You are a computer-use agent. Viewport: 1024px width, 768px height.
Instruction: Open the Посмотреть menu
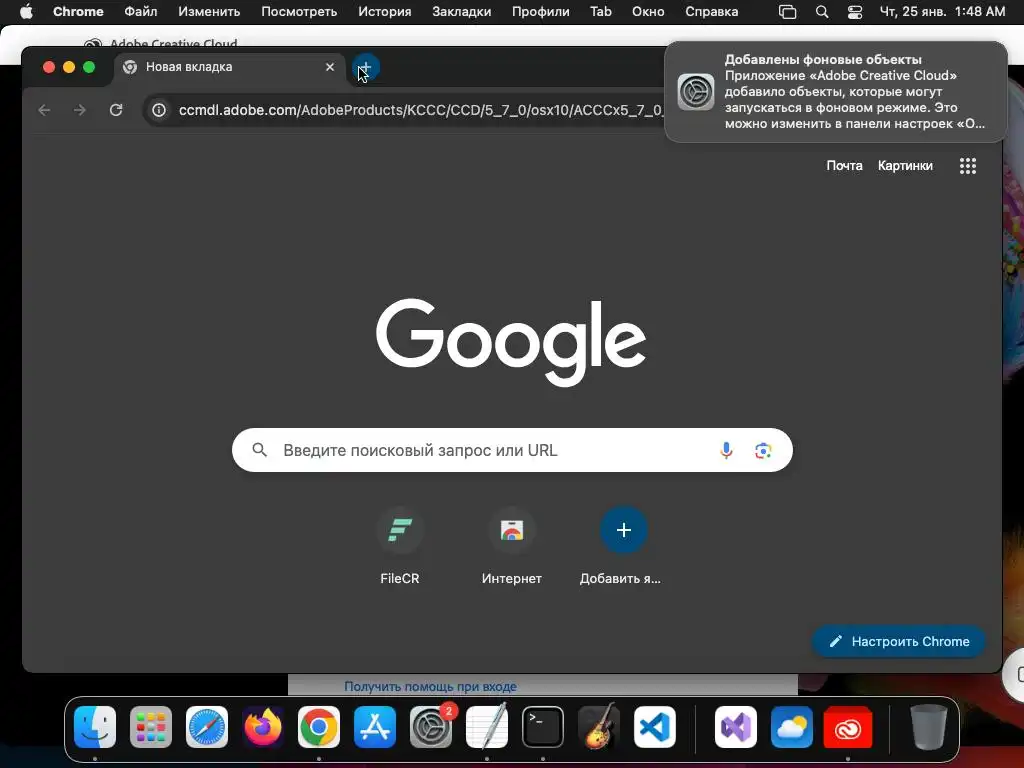[299, 12]
